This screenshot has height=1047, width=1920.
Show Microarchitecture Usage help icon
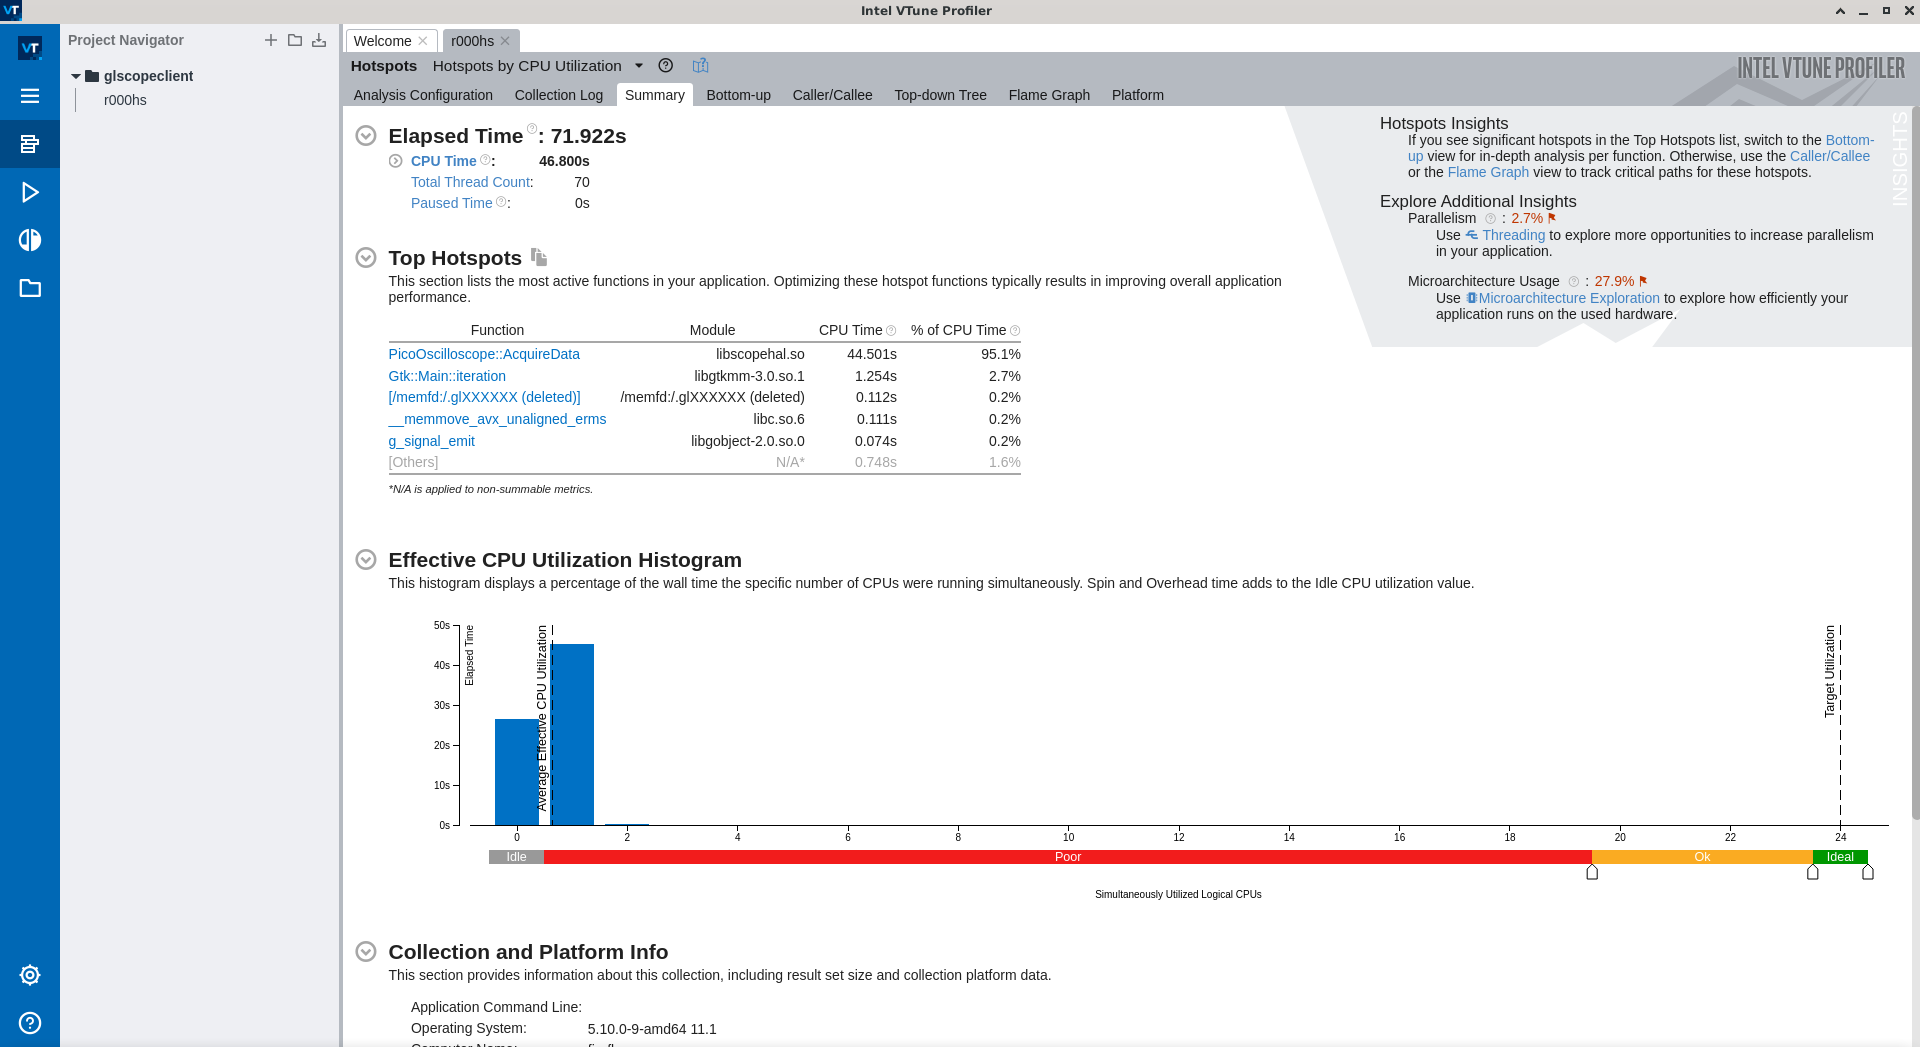(x=1573, y=282)
